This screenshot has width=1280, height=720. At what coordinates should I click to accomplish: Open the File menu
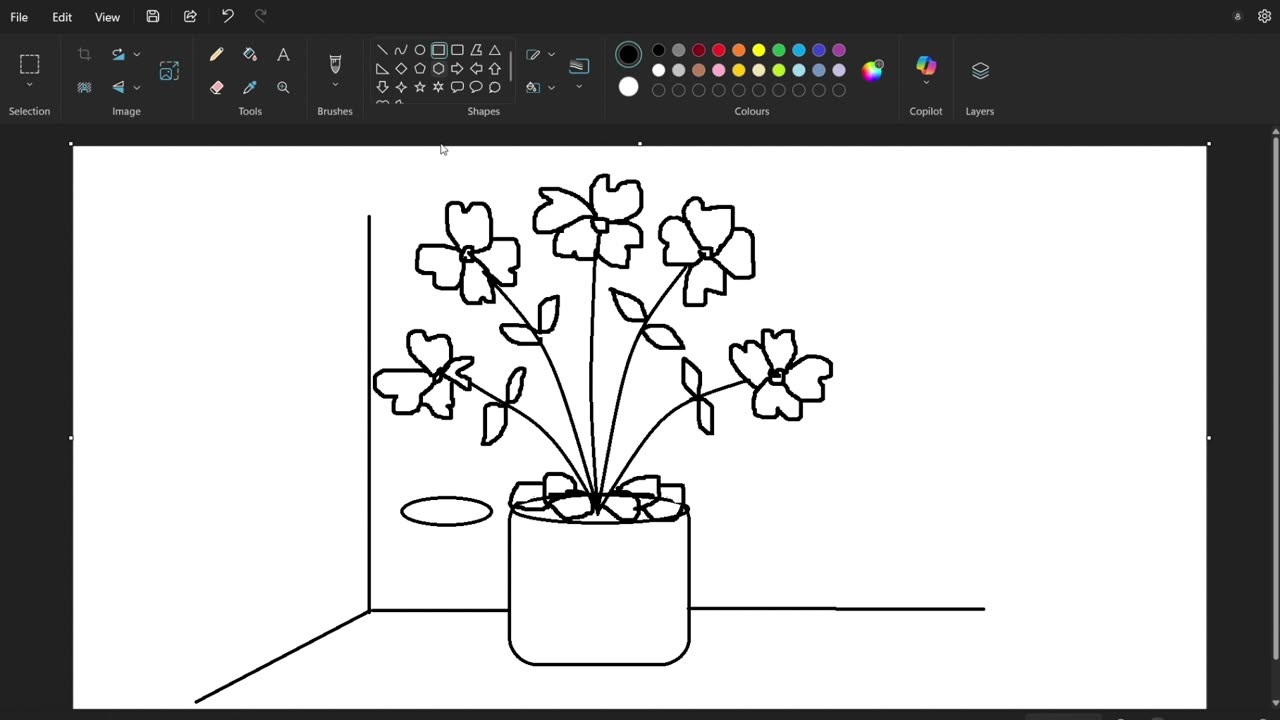(19, 17)
